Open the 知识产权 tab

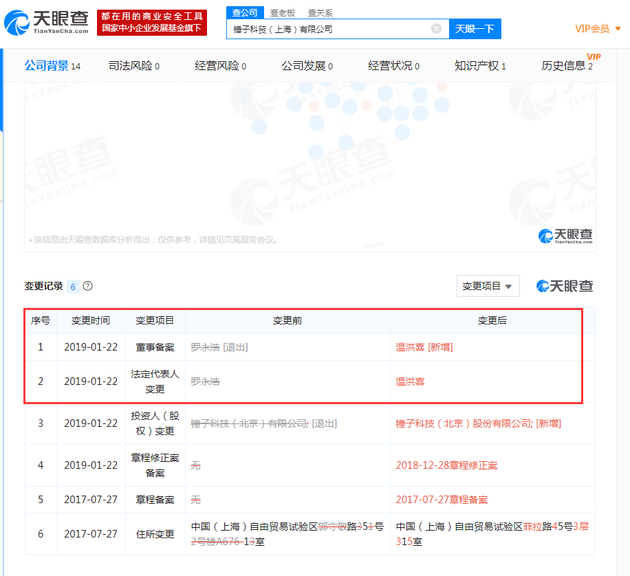pyautogui.click(x=480, y=65)
